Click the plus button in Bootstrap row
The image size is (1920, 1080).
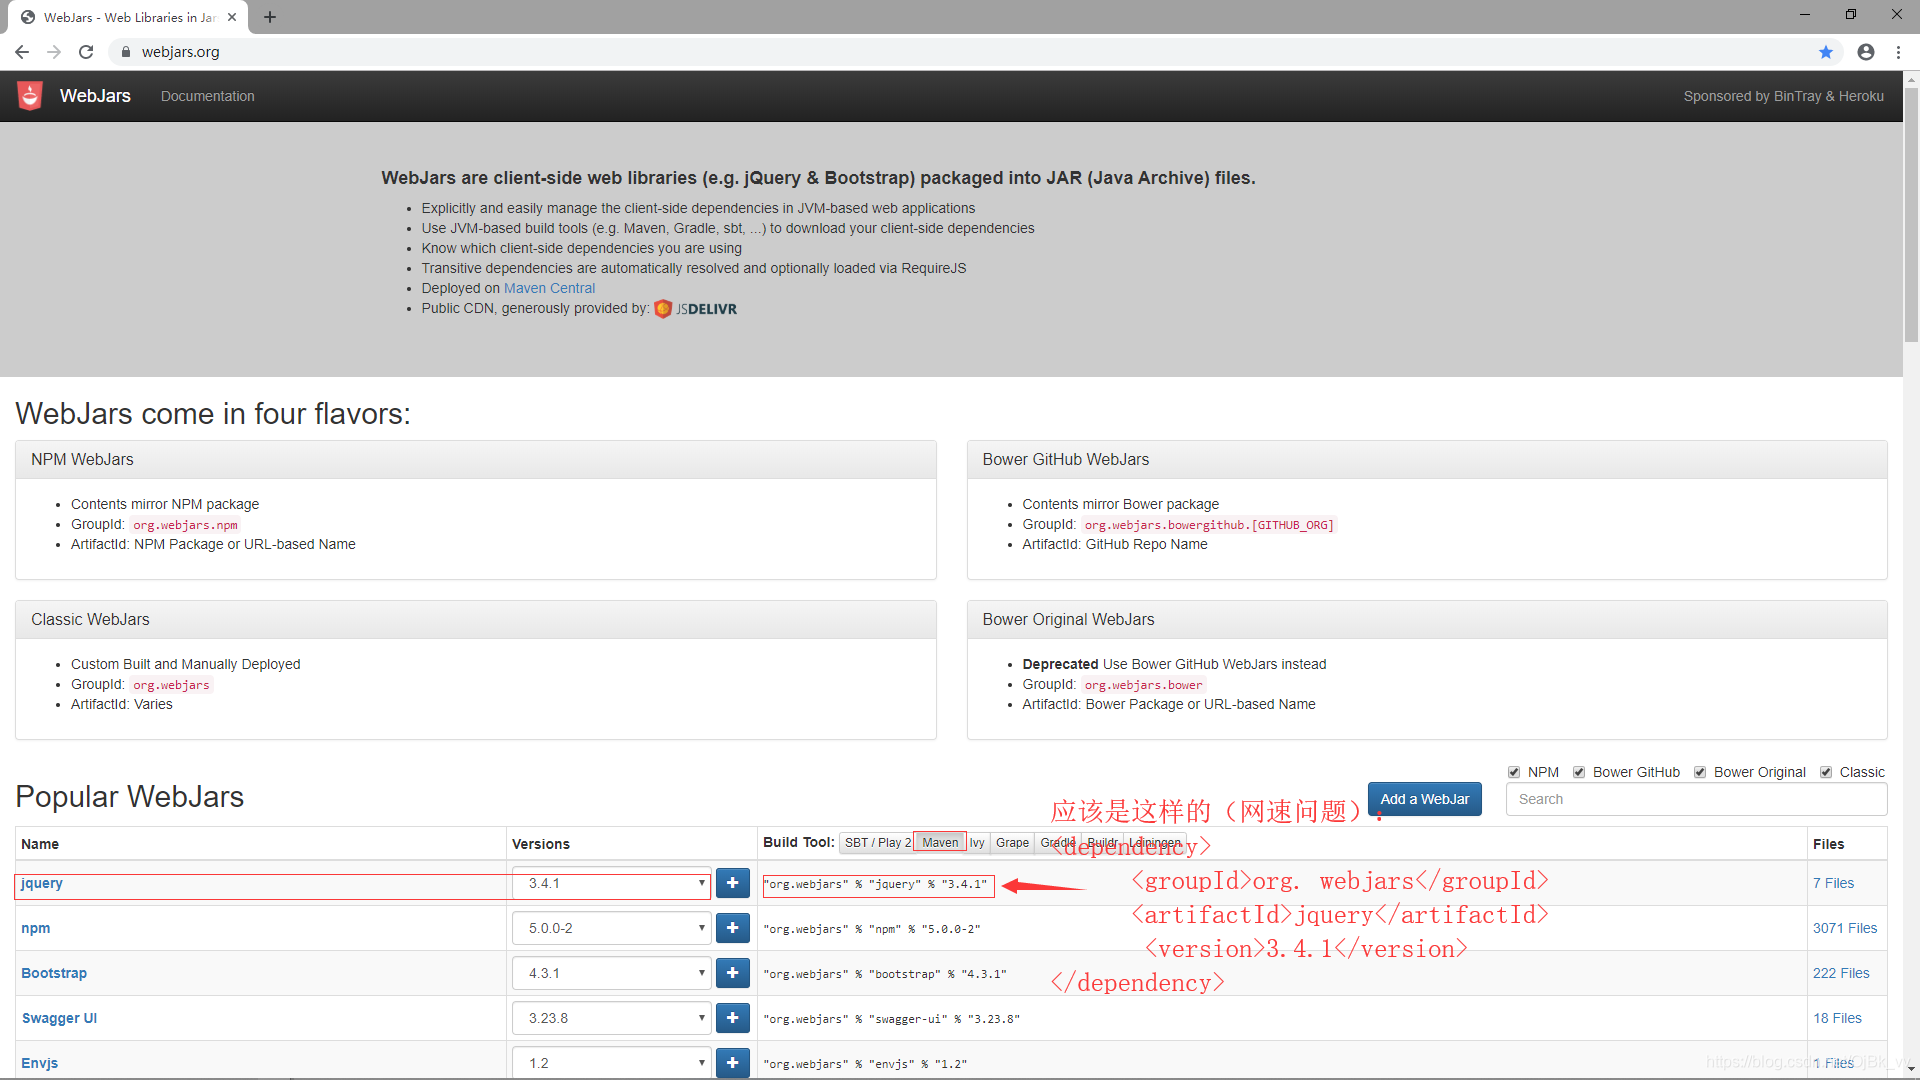tap(732, 973)
